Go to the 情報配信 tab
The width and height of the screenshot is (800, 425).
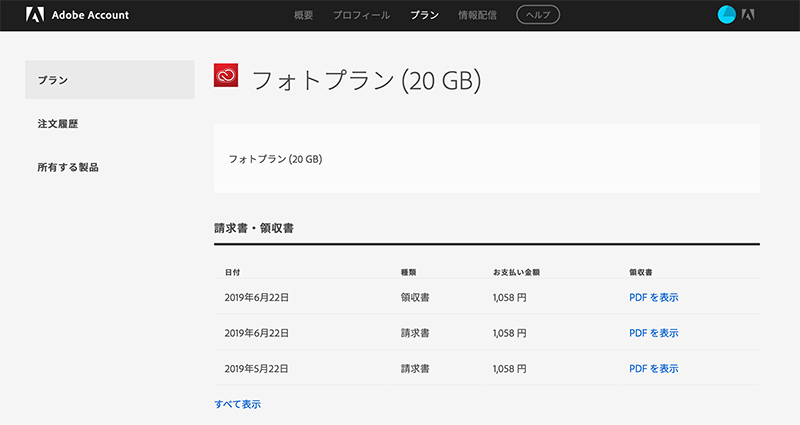pos(478,15)
